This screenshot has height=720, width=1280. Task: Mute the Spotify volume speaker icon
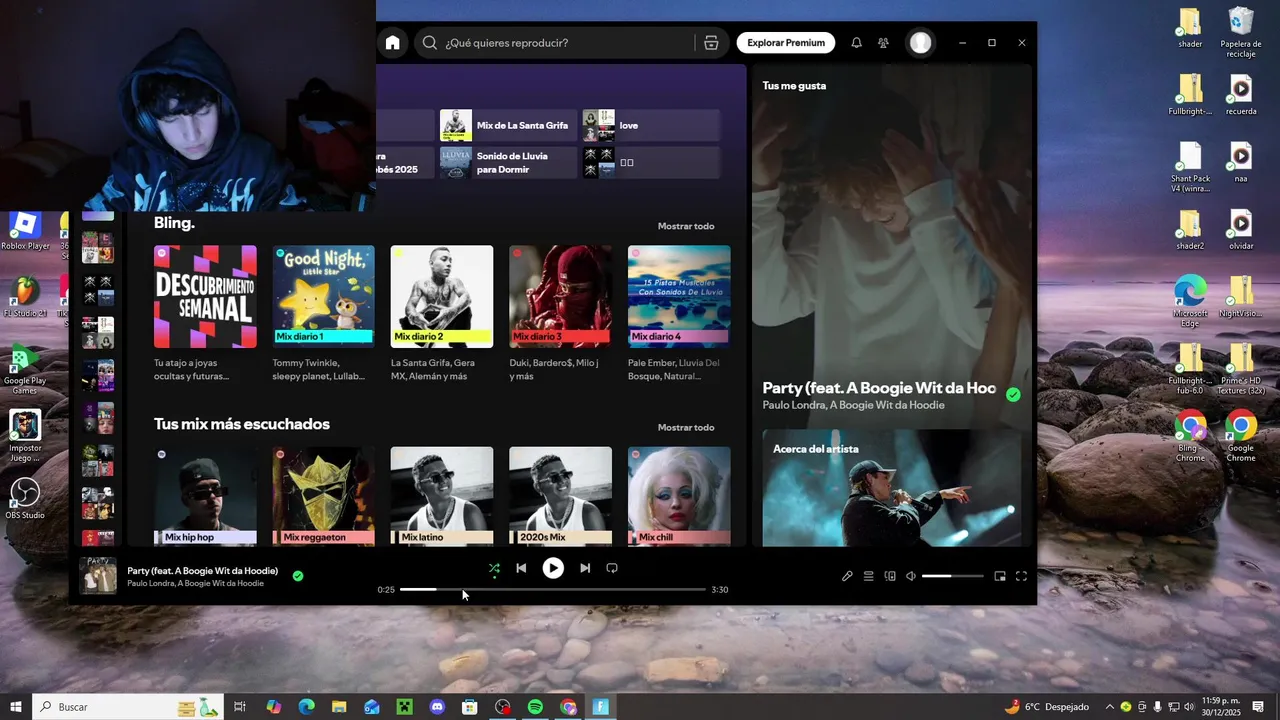pyautogui.click(x=911, y=576)
